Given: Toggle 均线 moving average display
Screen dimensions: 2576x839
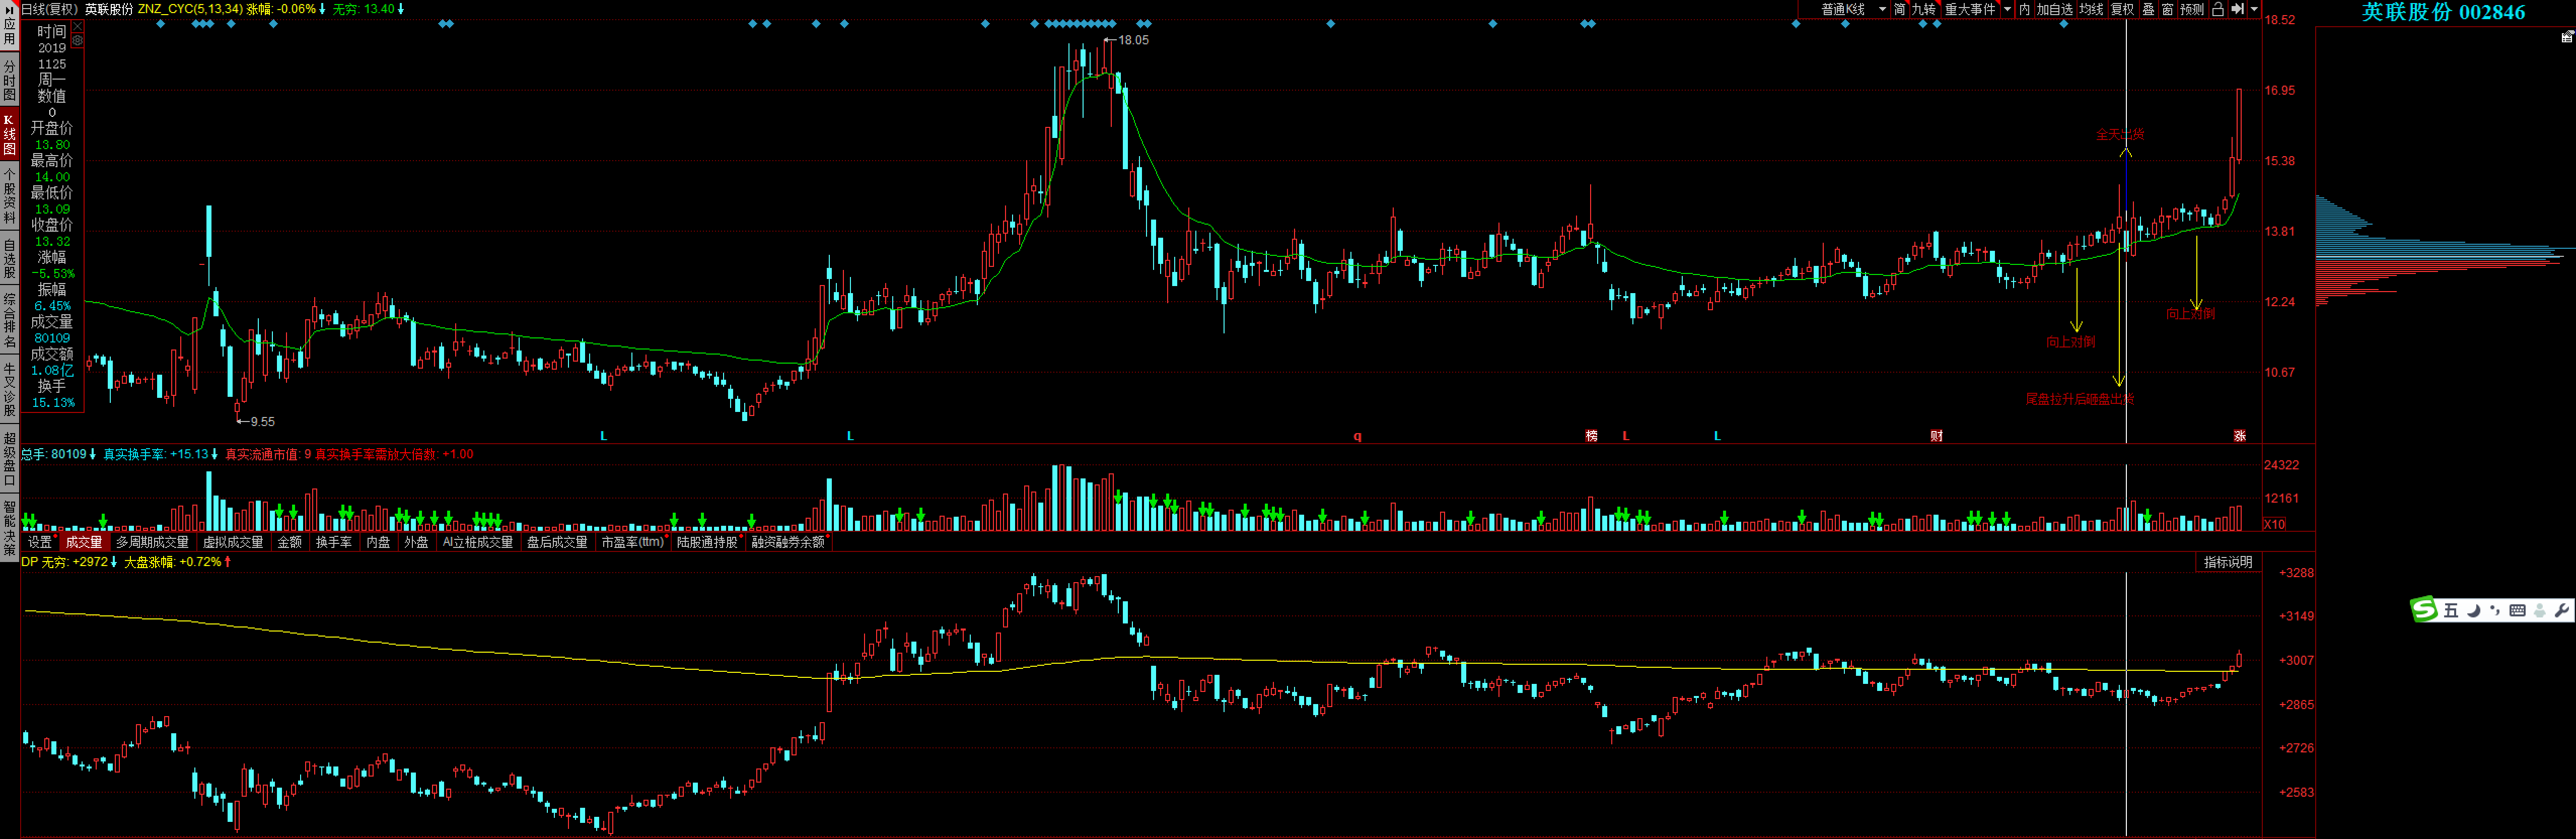Looking at the screenshot, I should [x=2091, y=9].
